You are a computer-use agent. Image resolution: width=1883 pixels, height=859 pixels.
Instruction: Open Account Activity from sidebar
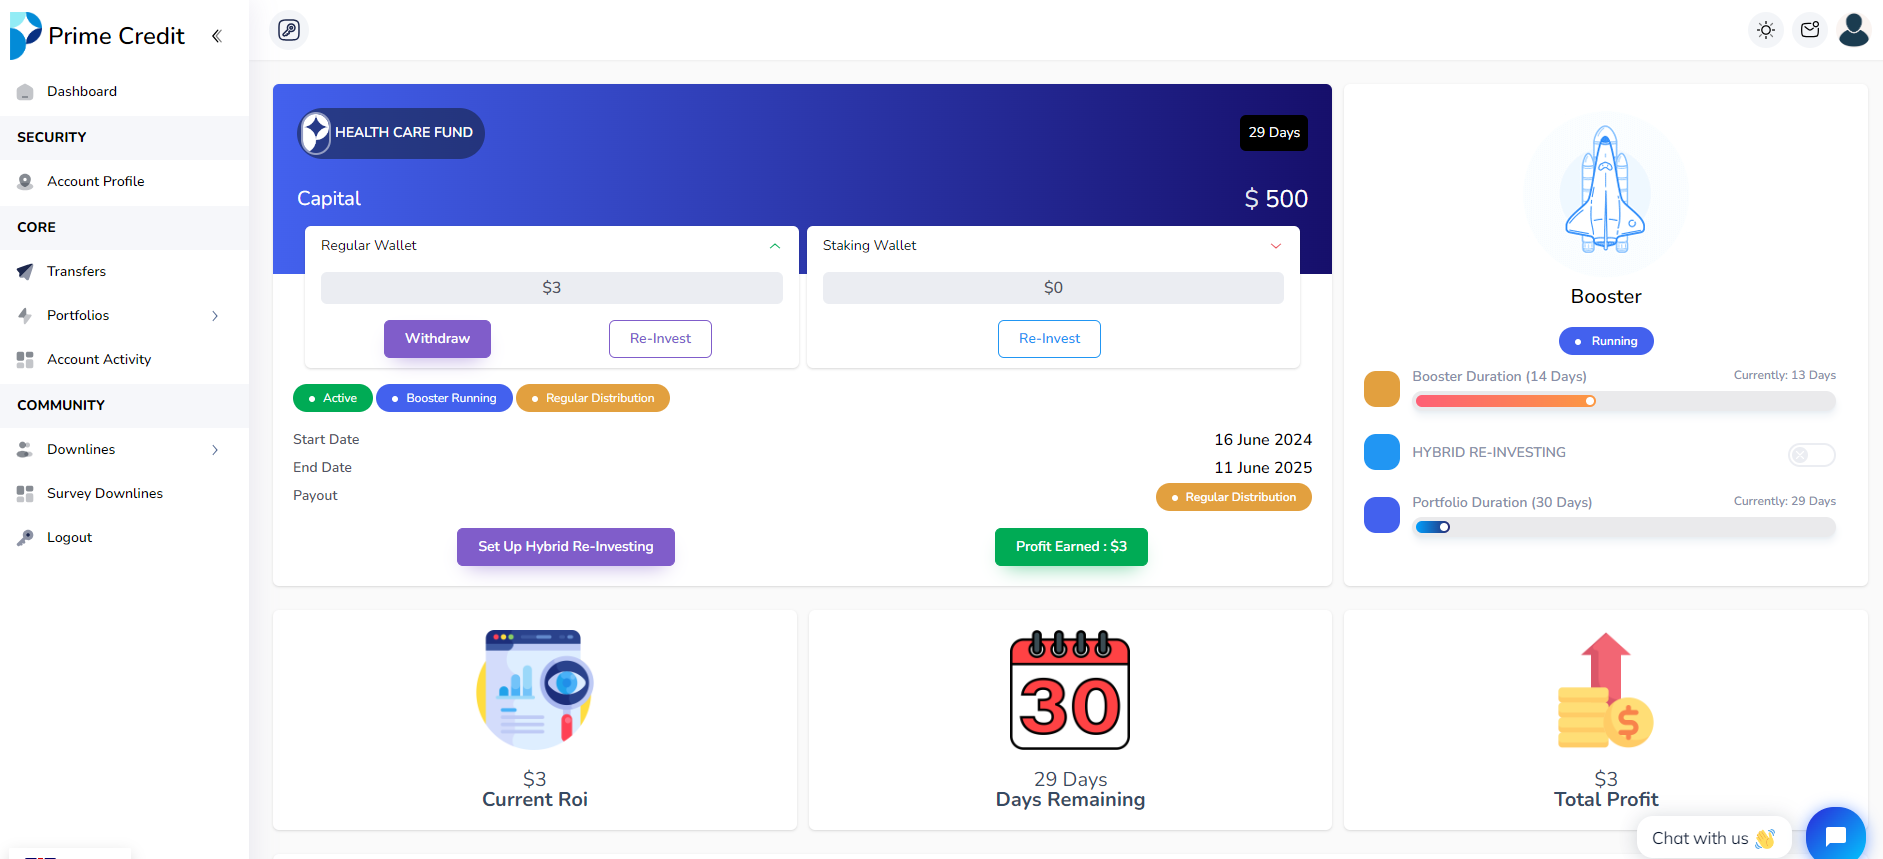click(98, 360)
